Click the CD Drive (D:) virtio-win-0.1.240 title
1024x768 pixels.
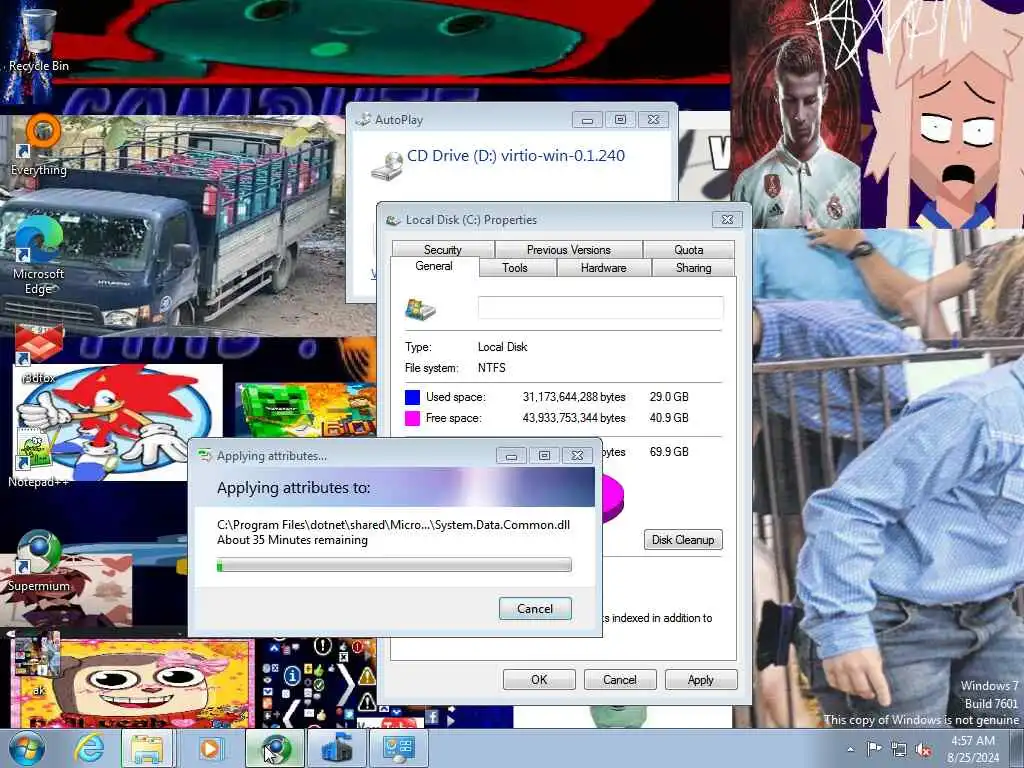point(516,155)
